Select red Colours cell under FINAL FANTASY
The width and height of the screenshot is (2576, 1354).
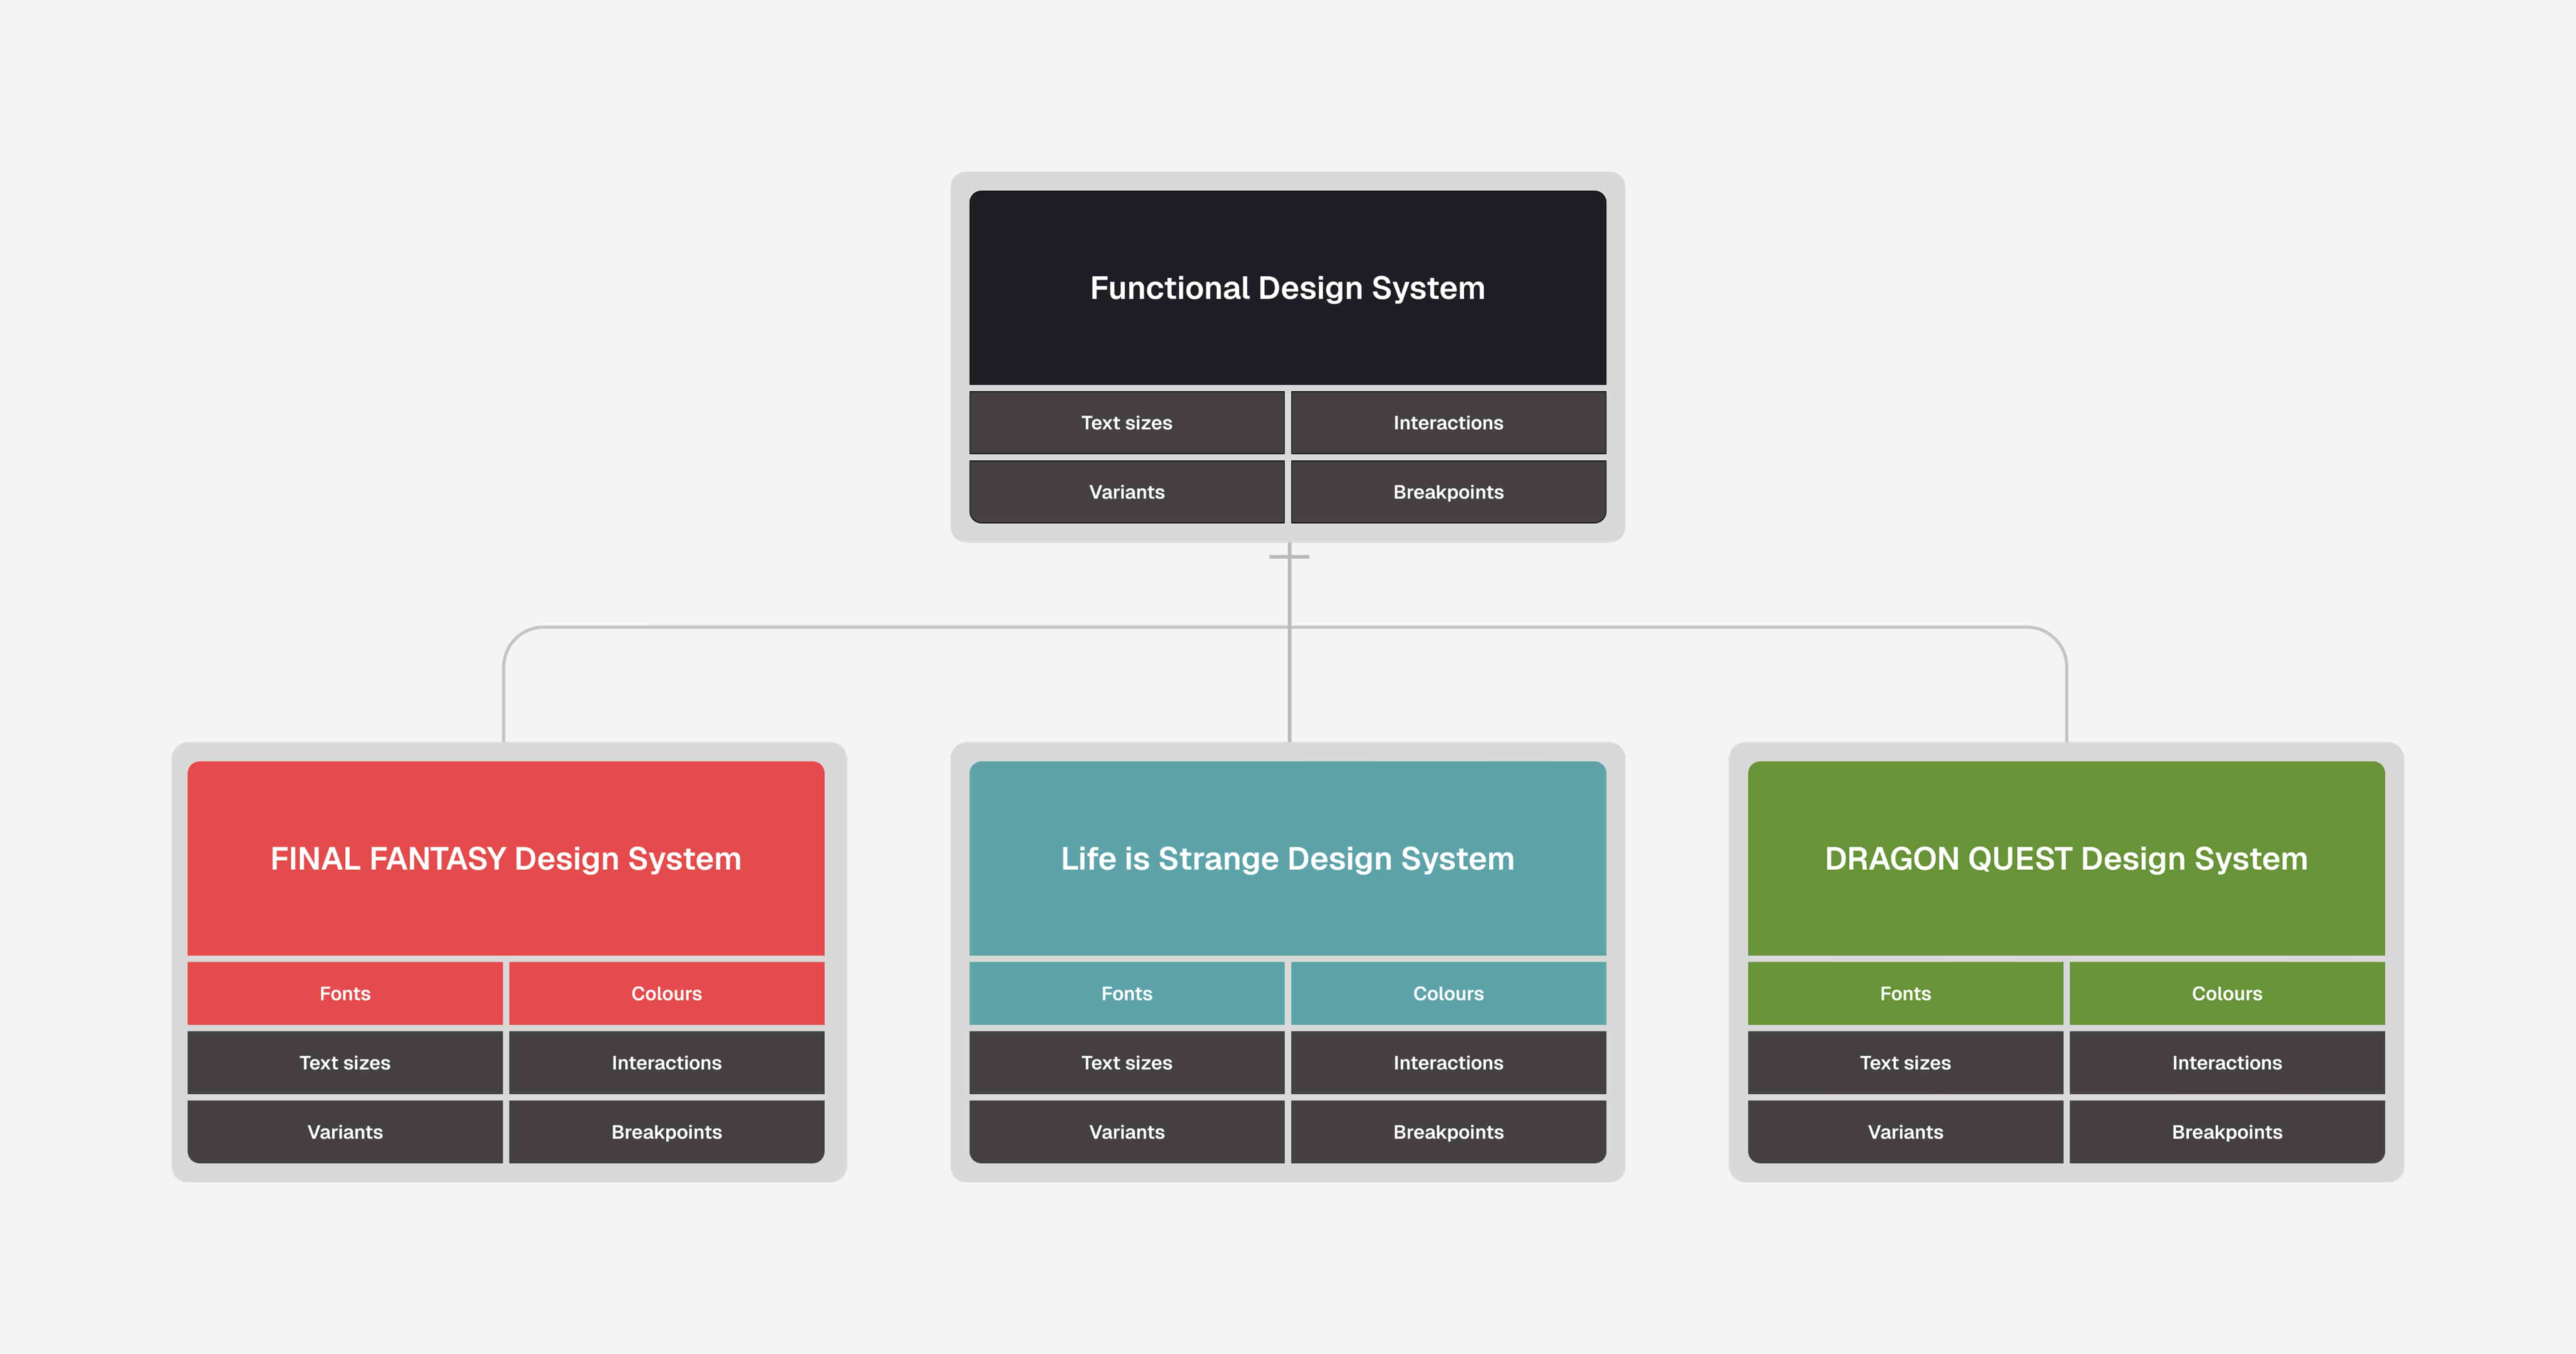click(666, 993)
